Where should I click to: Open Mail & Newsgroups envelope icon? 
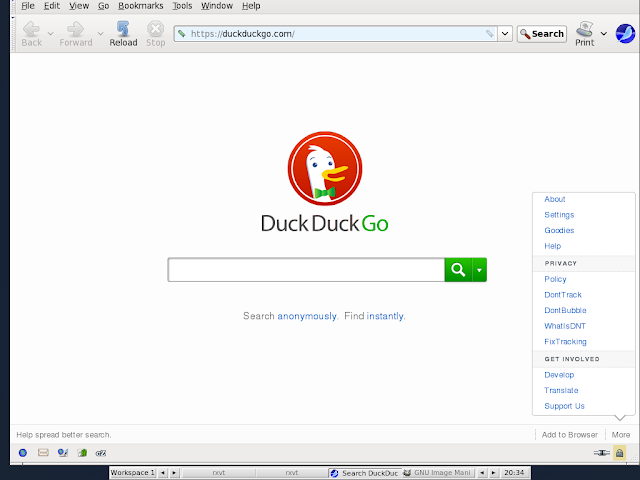click(x=43, y=453)
